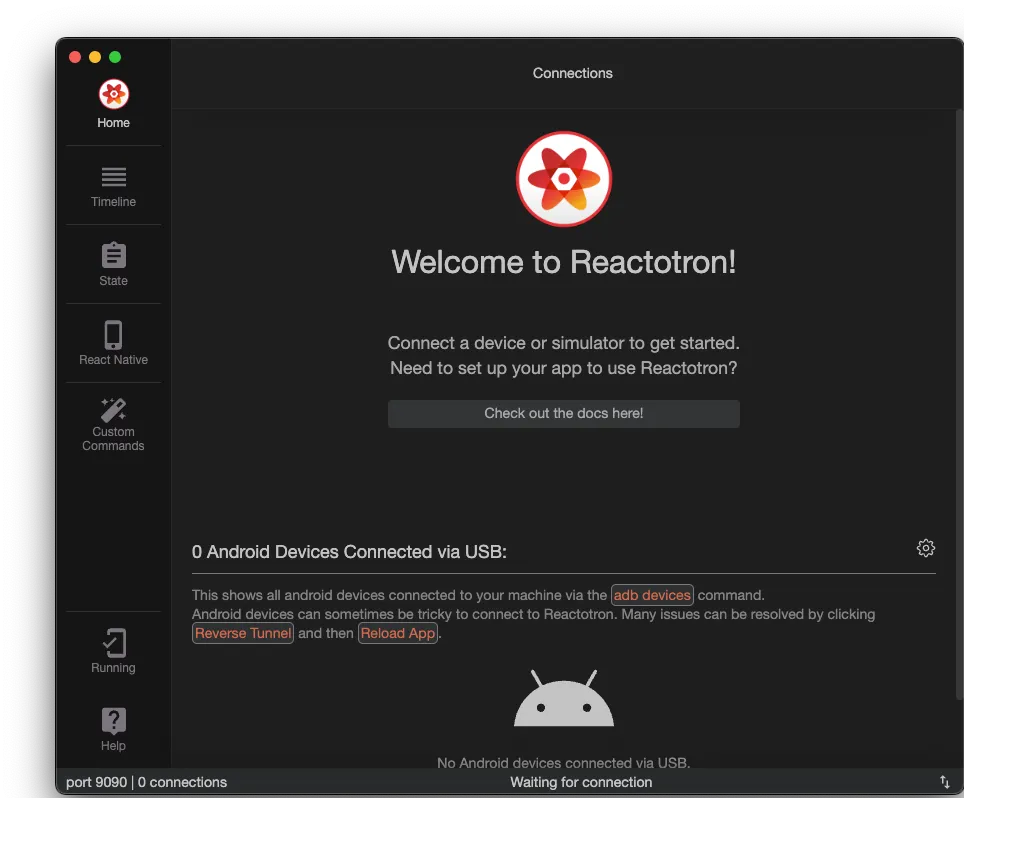The height and width of the screenshot is (868, 1020).
Task: Click Check out the docs here button
Action: click(x=563, y=414)
